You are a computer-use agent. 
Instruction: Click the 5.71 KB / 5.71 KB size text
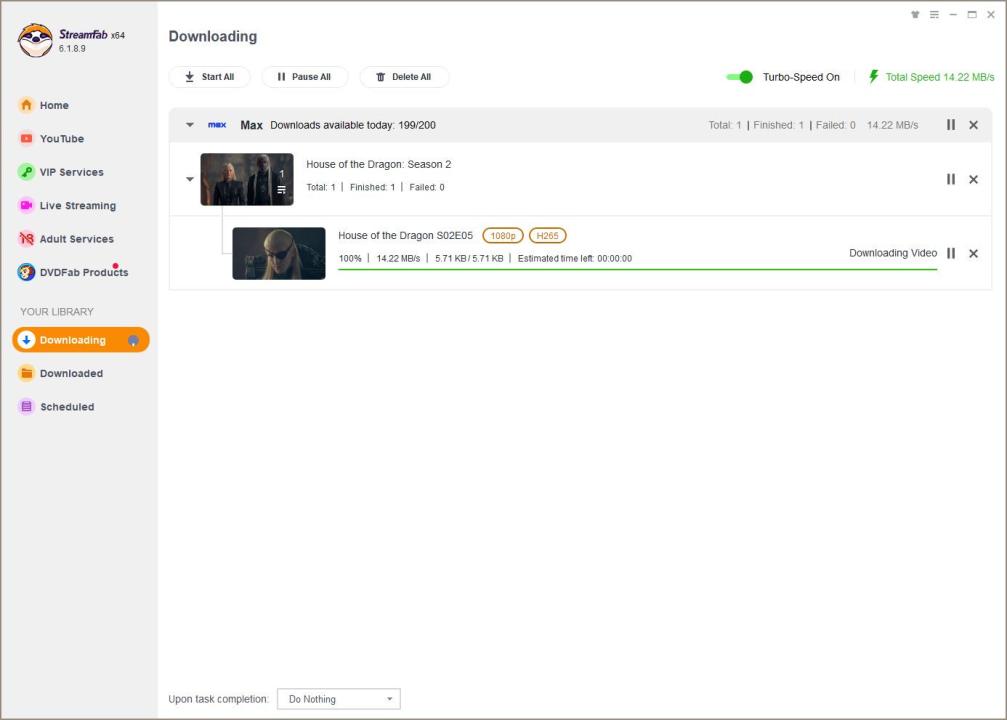pyautogui.click(x=469, y=258)
